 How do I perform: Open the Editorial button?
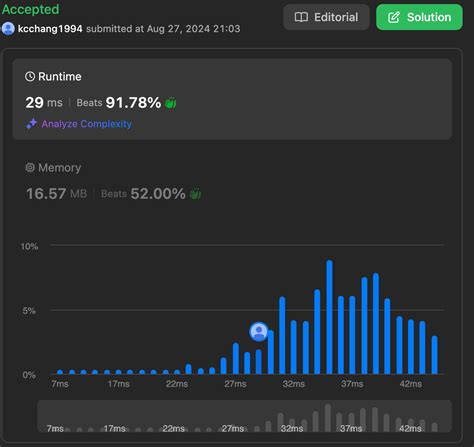coord(326,17)
